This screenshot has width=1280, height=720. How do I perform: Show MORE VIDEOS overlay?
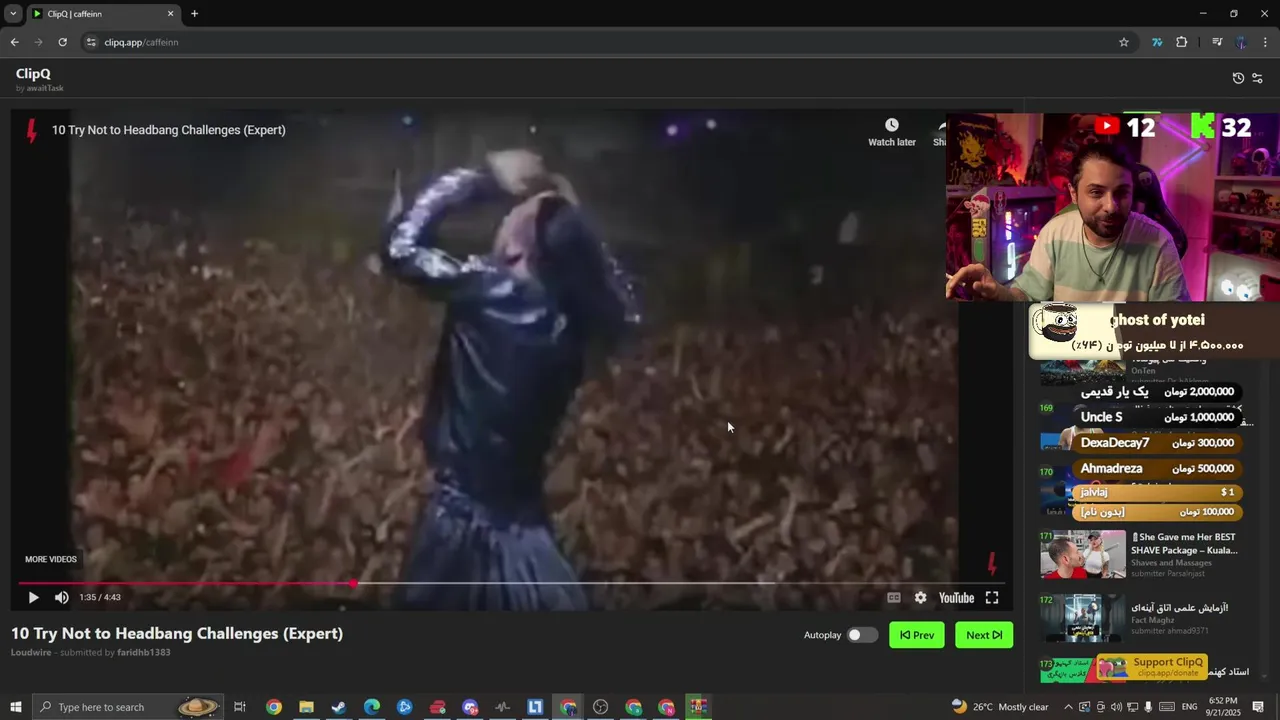coord(51,559)
